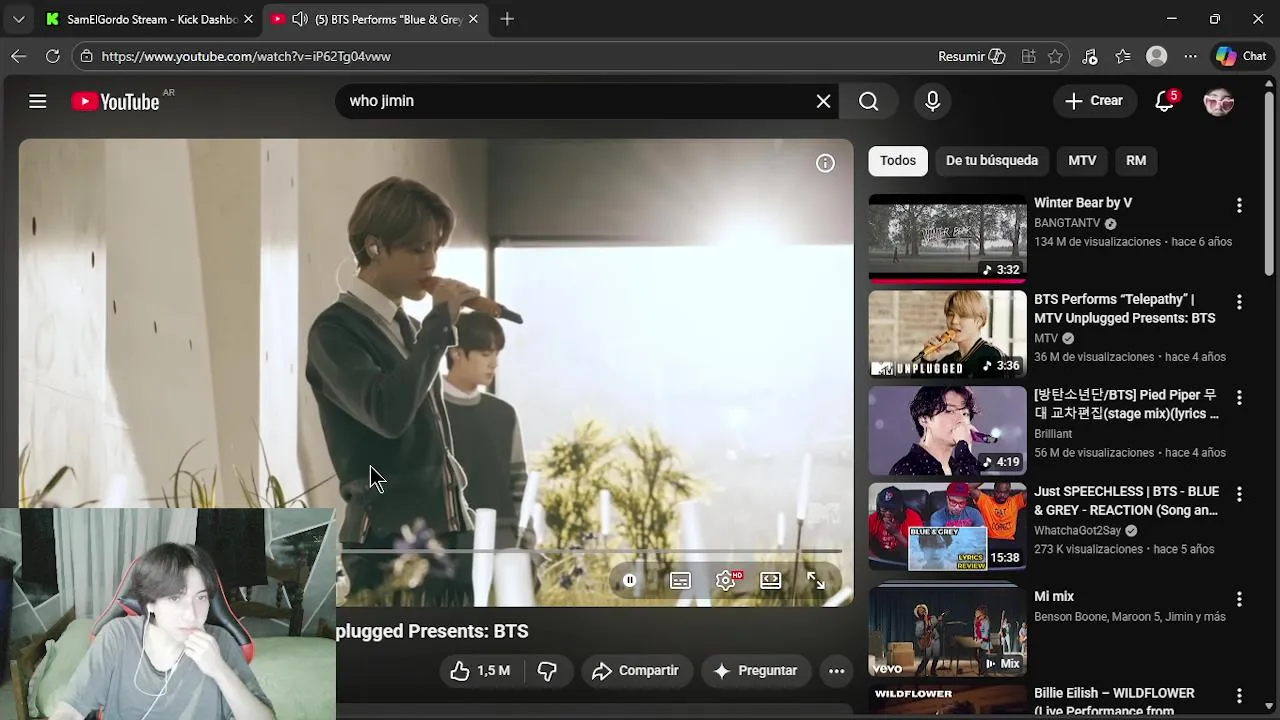Open the notifications bell
This screenshot has height=720, width=1280.
tap(1164, 101)
